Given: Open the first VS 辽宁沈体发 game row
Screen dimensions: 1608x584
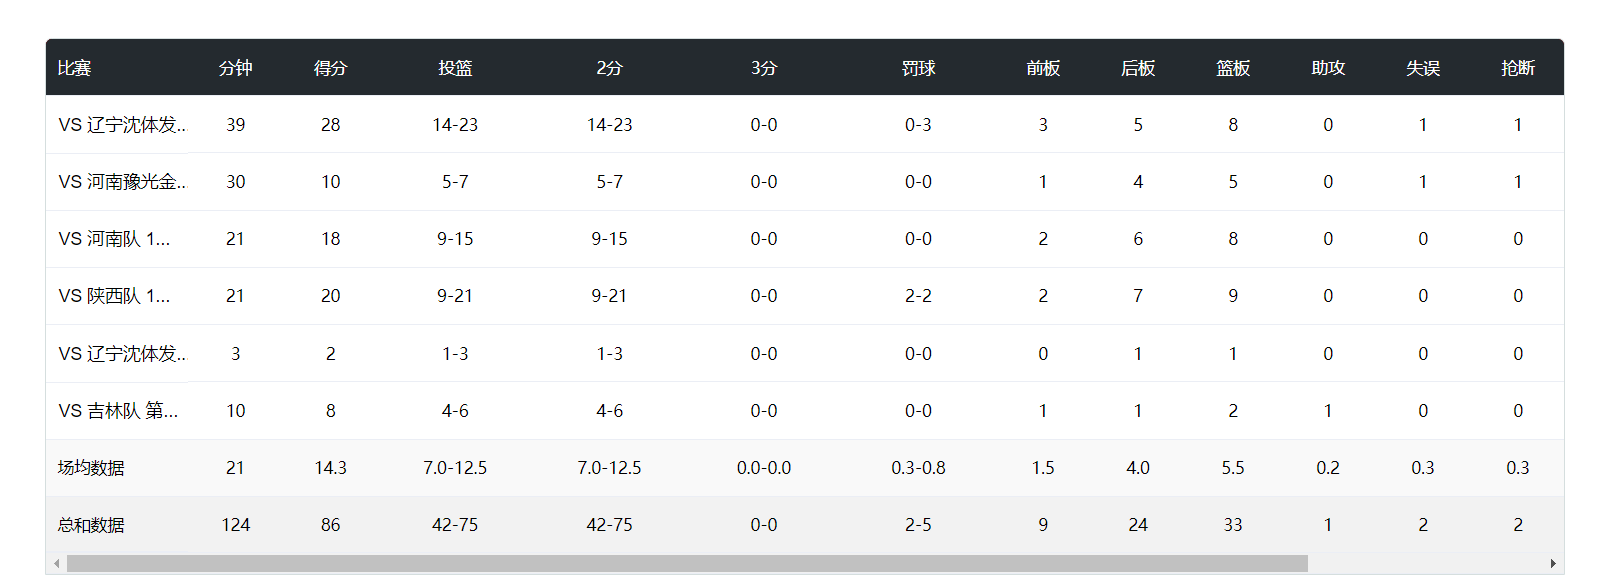Looking at the screenshot, I should [x=805, y=125].
